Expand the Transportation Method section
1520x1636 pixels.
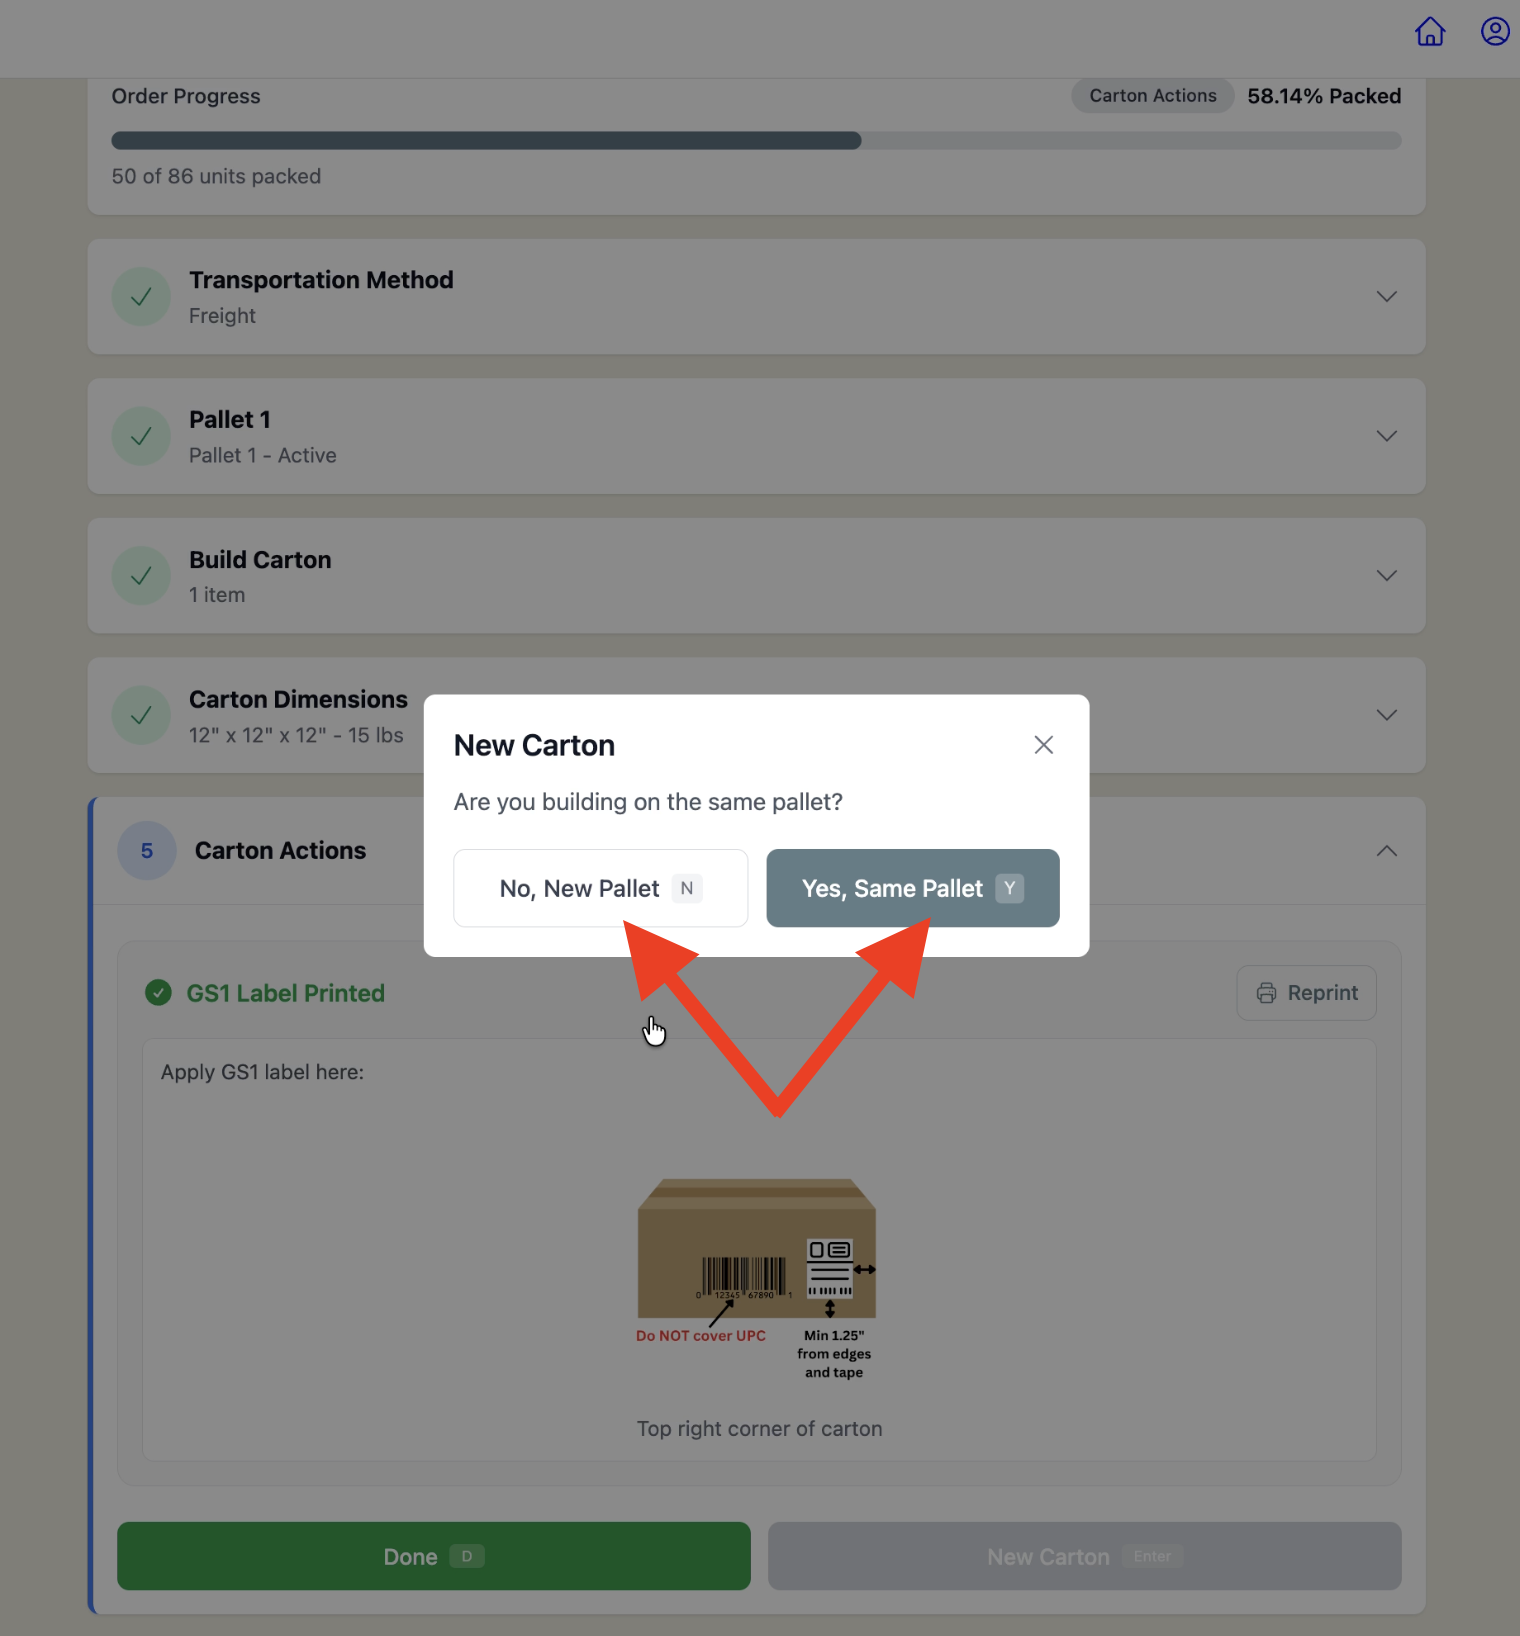point(1386,296)
